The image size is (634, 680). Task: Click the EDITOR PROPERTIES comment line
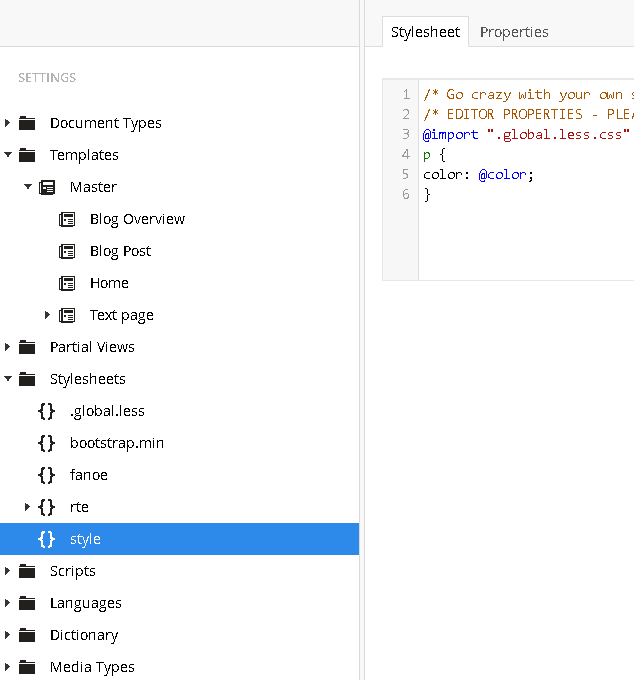tap(528, 114)
